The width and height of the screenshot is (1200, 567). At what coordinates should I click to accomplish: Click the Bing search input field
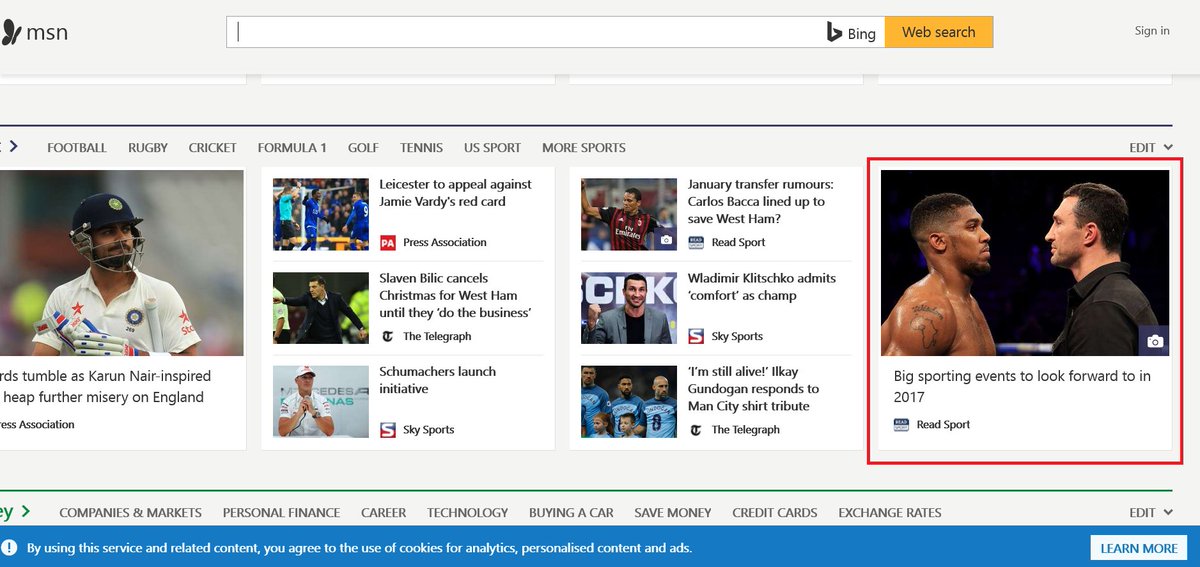tap(526, 32)
